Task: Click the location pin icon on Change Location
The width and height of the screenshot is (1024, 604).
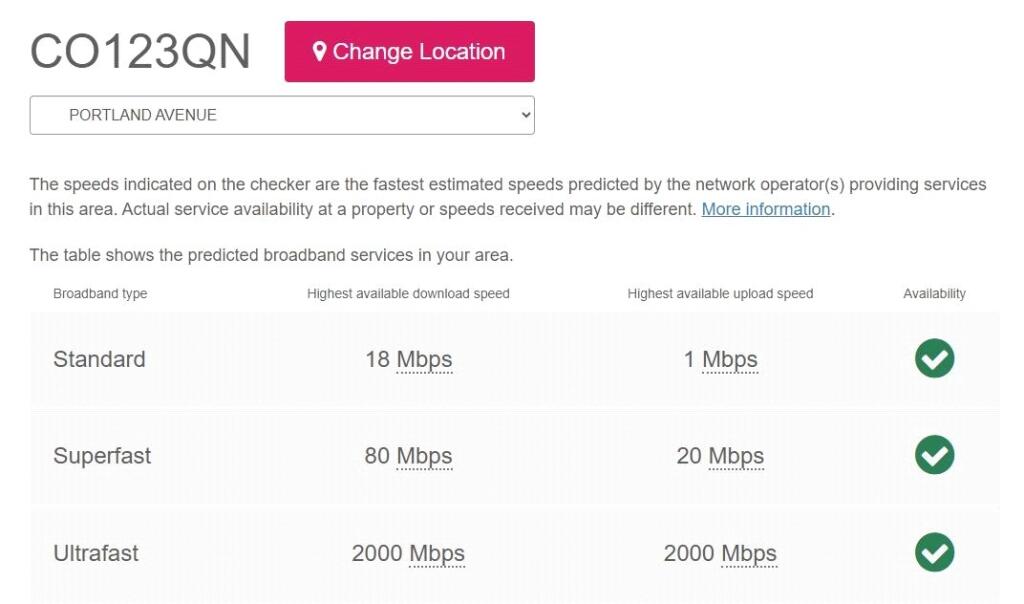Action: (x=320, y=50)
